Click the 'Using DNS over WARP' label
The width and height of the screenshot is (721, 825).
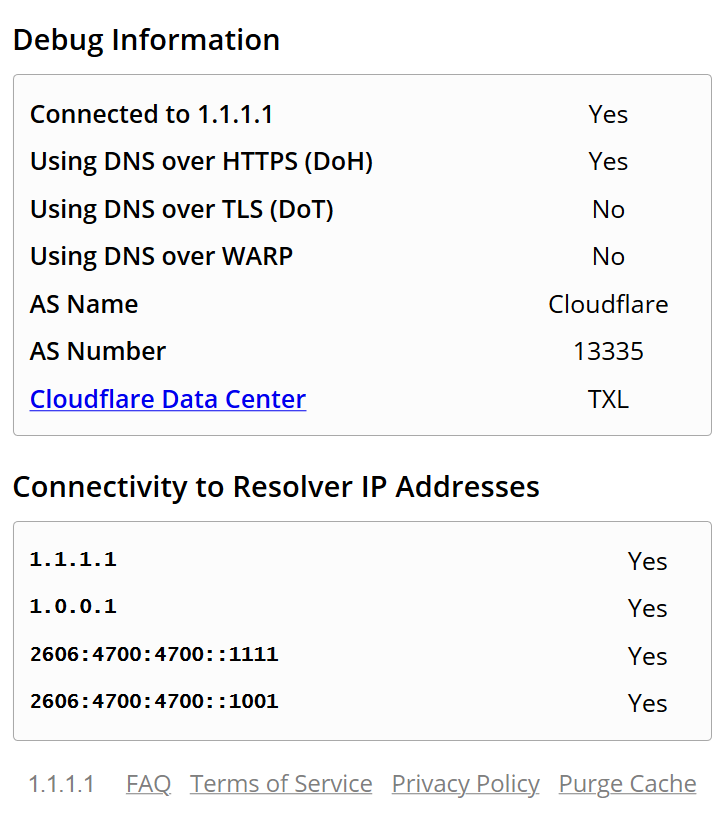coord(161,257)
